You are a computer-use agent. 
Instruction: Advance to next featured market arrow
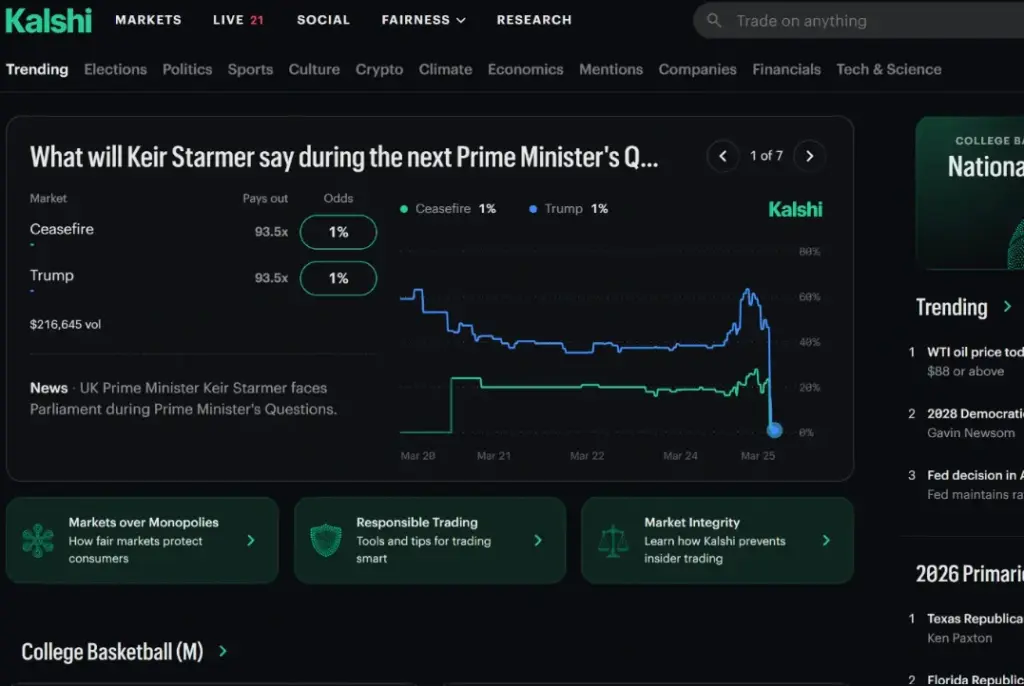(x=810, y=156)
